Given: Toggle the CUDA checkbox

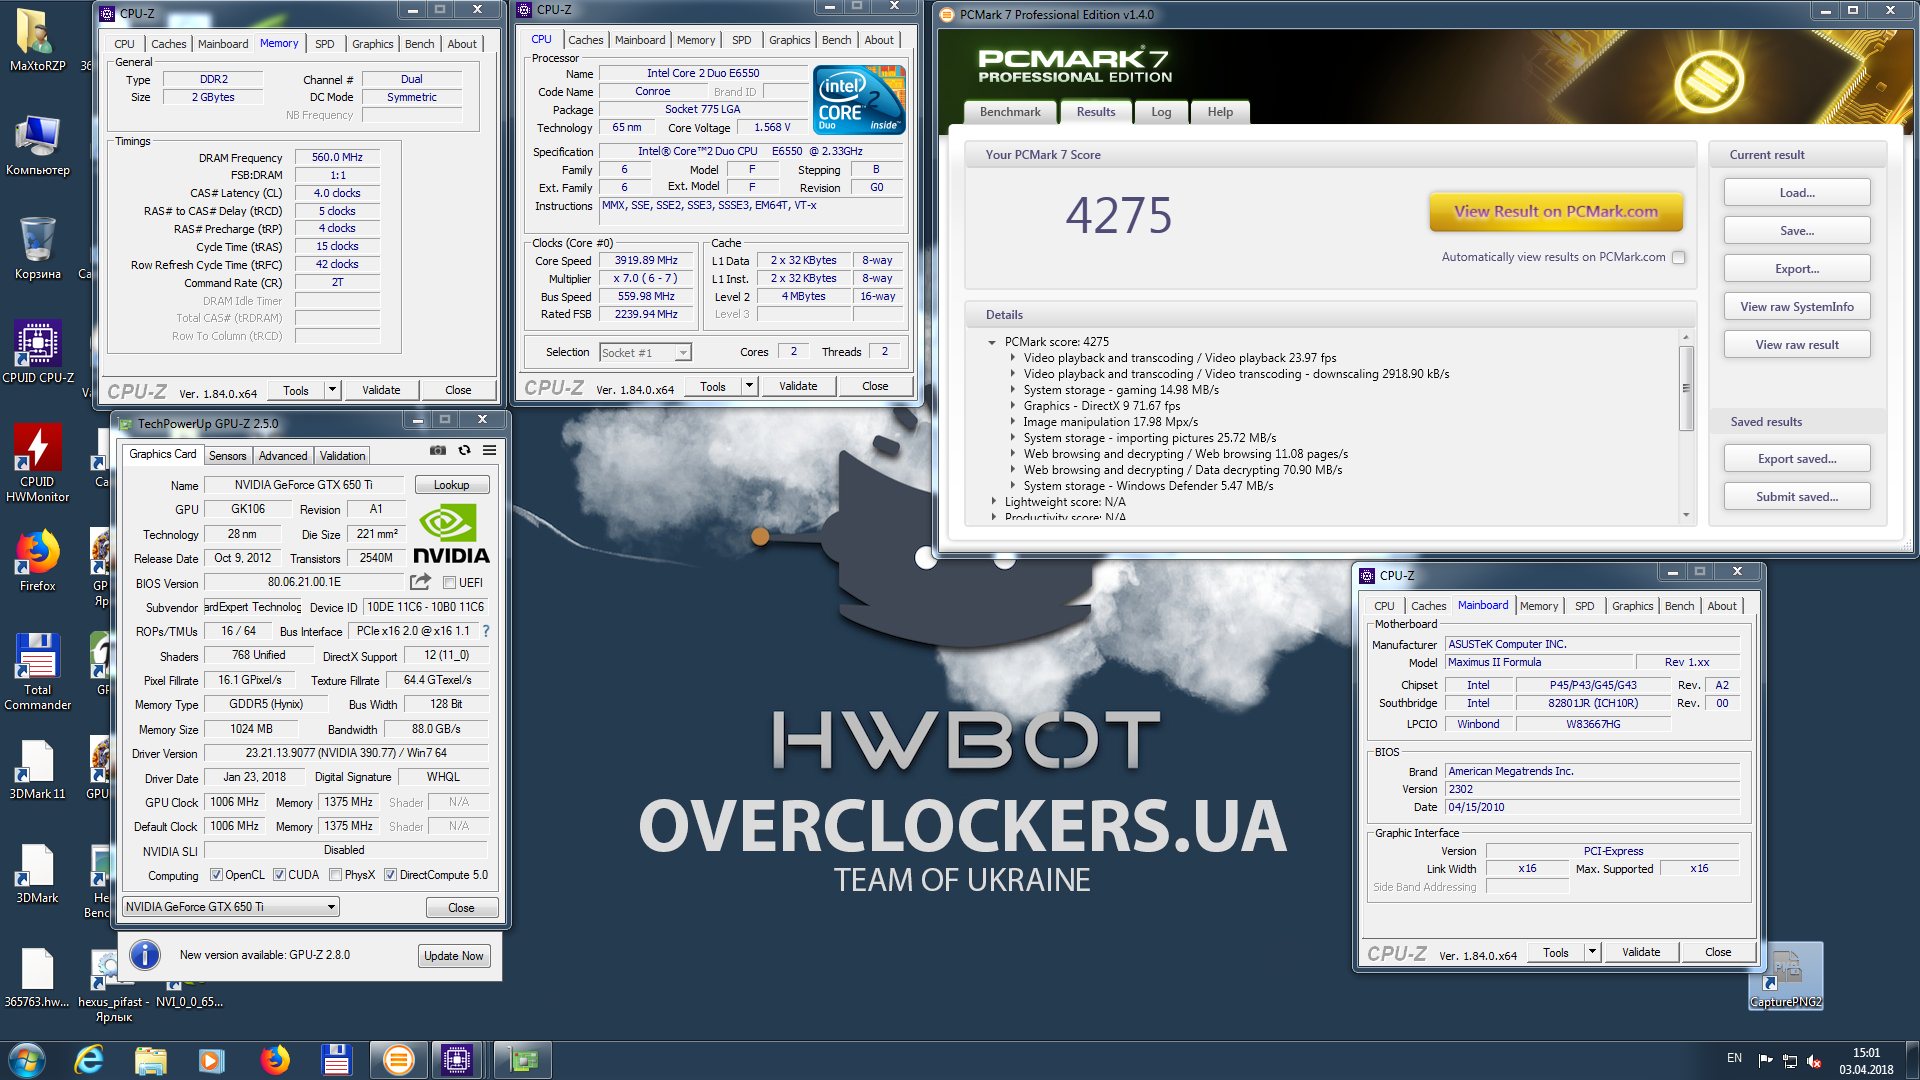Looking at the screenshot, I should click(x=280, y=875).
